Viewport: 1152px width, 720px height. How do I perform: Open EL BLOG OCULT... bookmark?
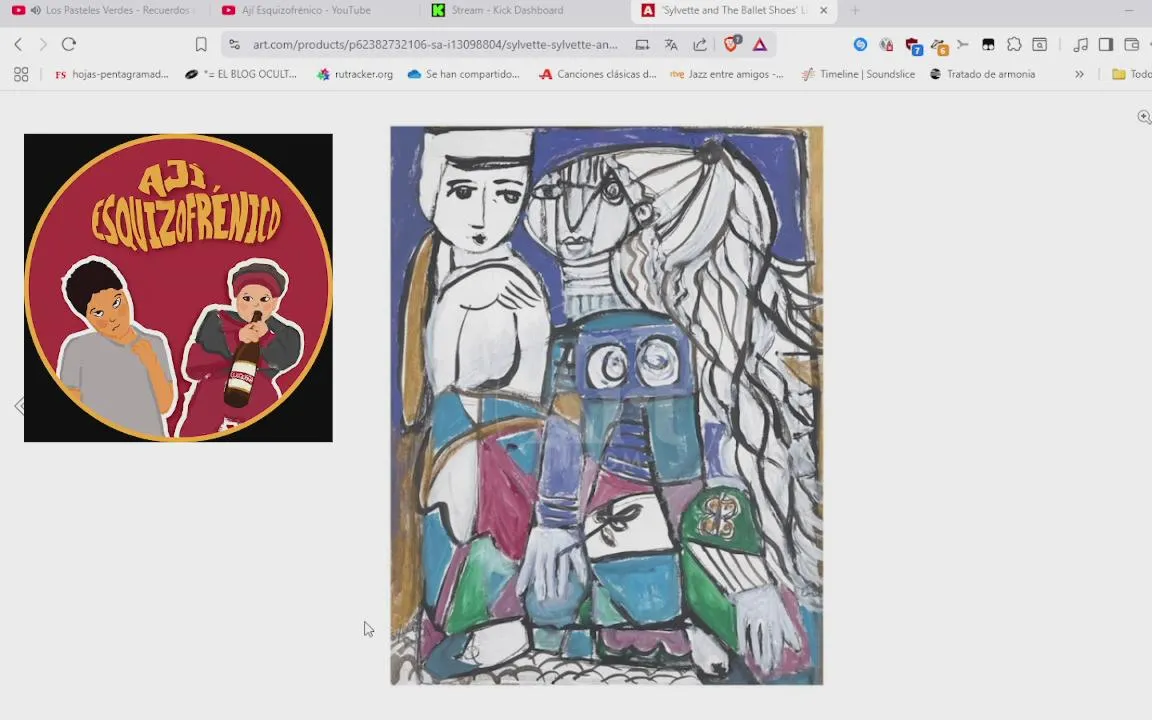241,74
